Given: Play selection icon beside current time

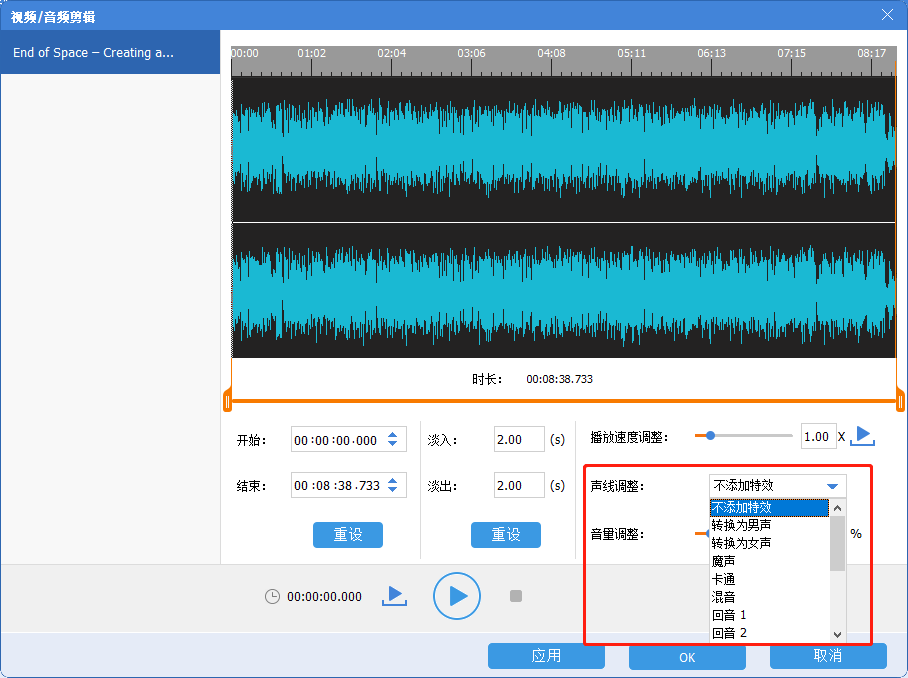Looking at the screenshot, I should (394, 596).
